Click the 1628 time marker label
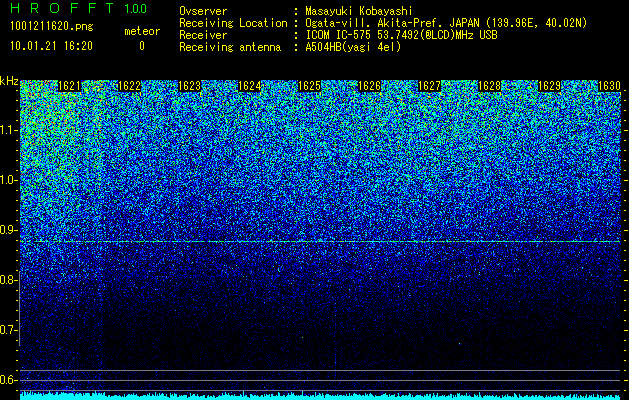 (489, 86)
